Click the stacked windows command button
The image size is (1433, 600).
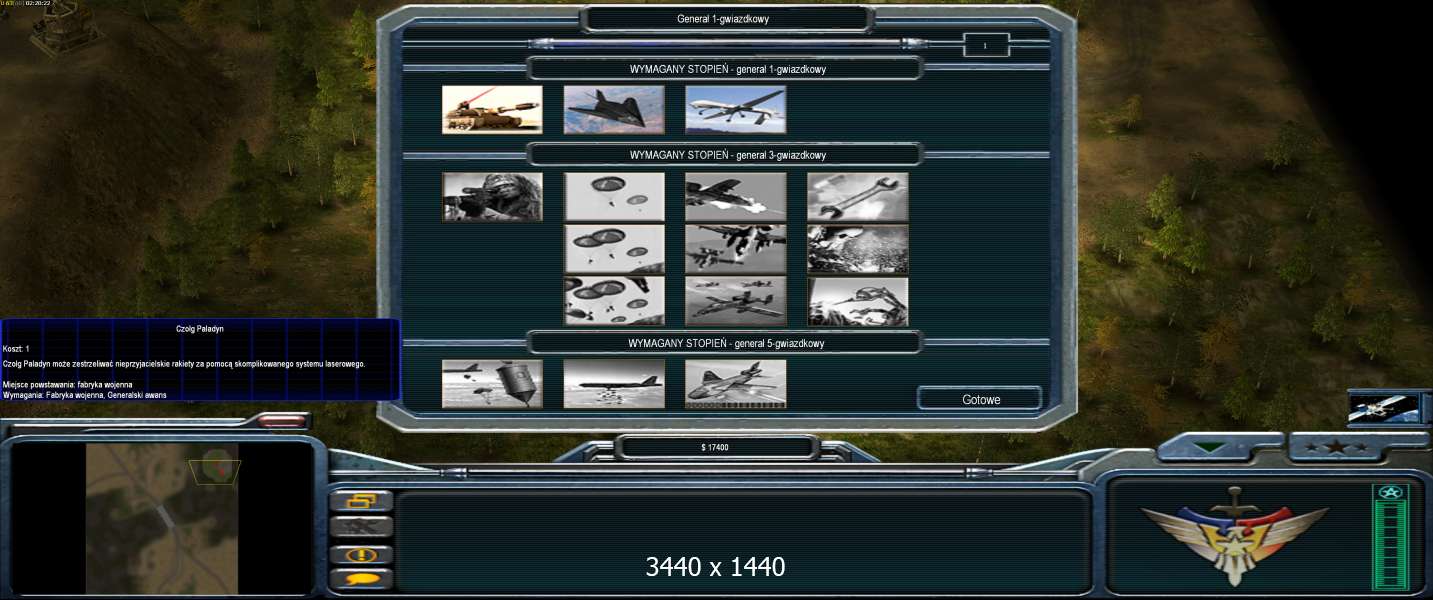point(361,501)
